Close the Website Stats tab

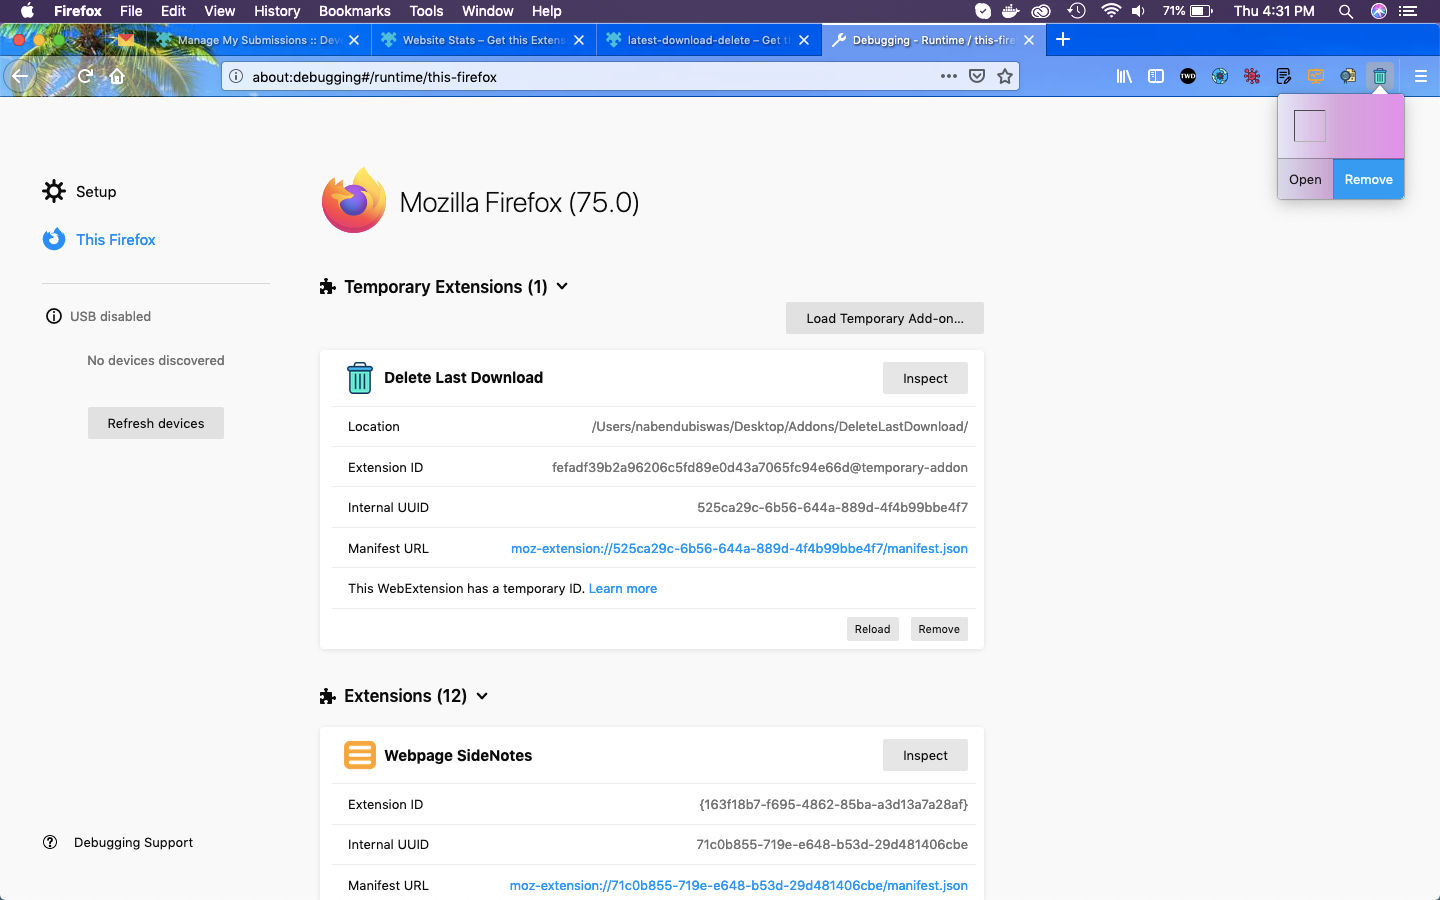(x=579, y=40)
